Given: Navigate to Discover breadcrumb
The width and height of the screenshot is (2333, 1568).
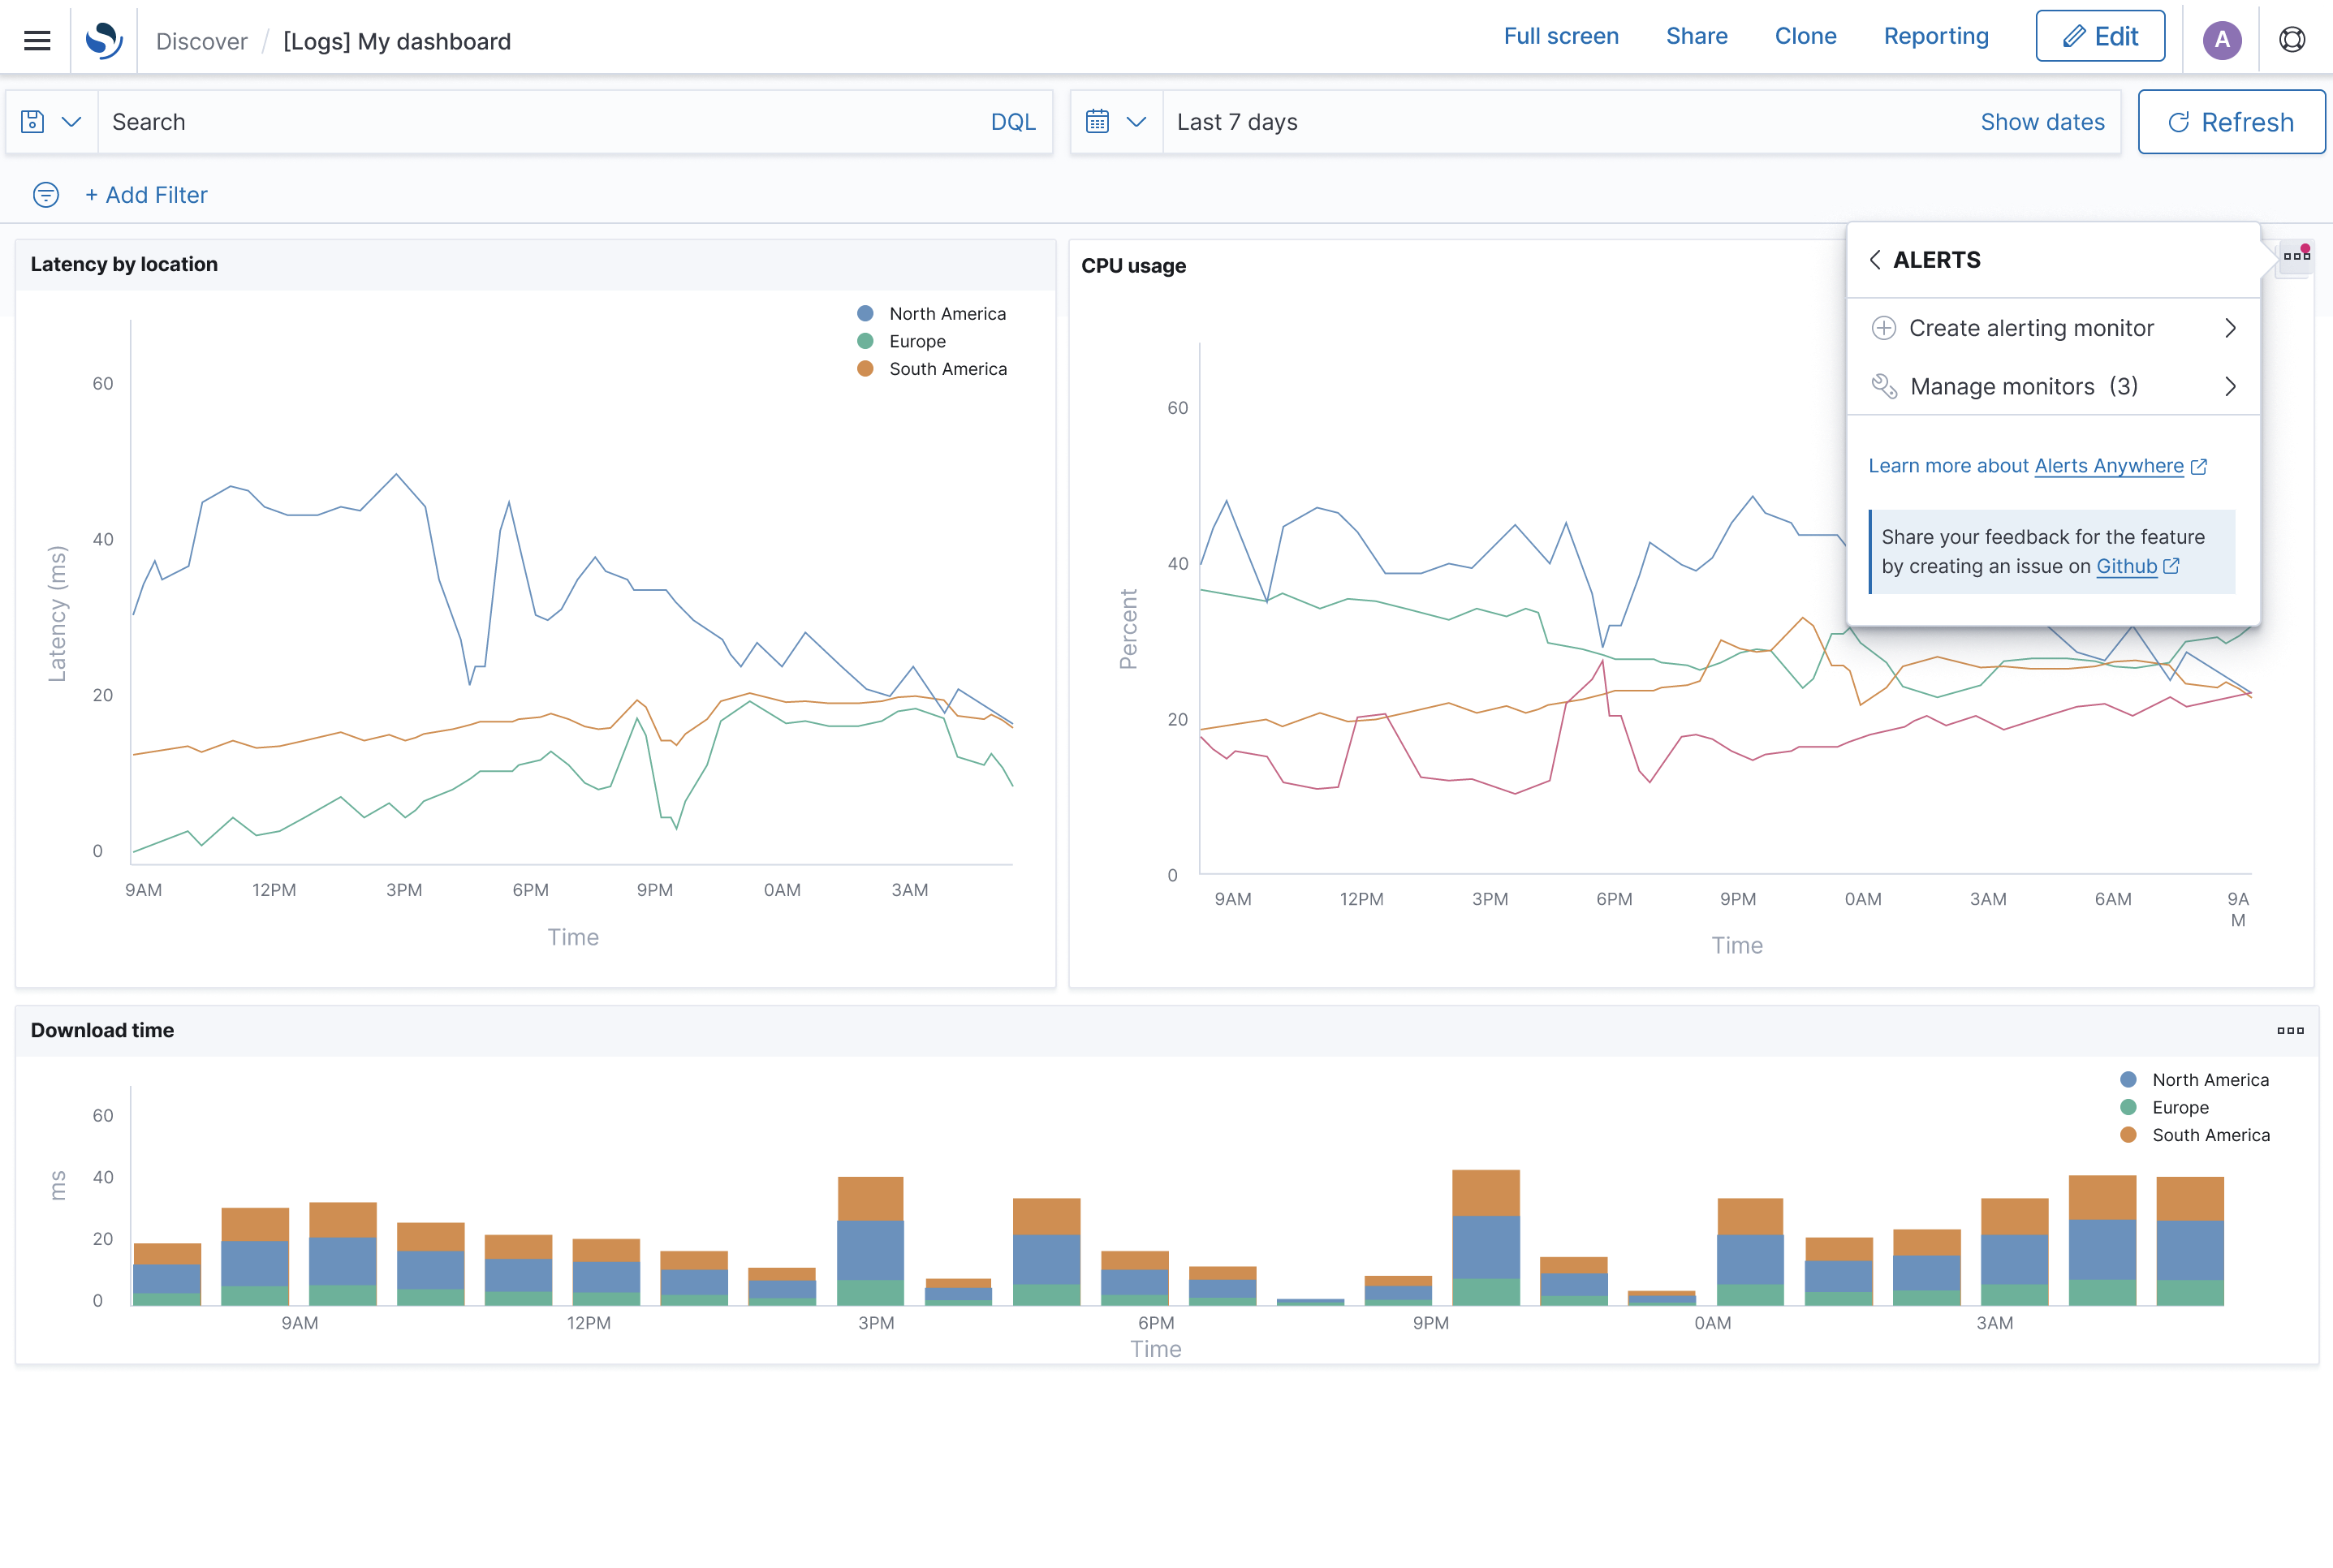Looking at the screenshot, I should point(202,41).
